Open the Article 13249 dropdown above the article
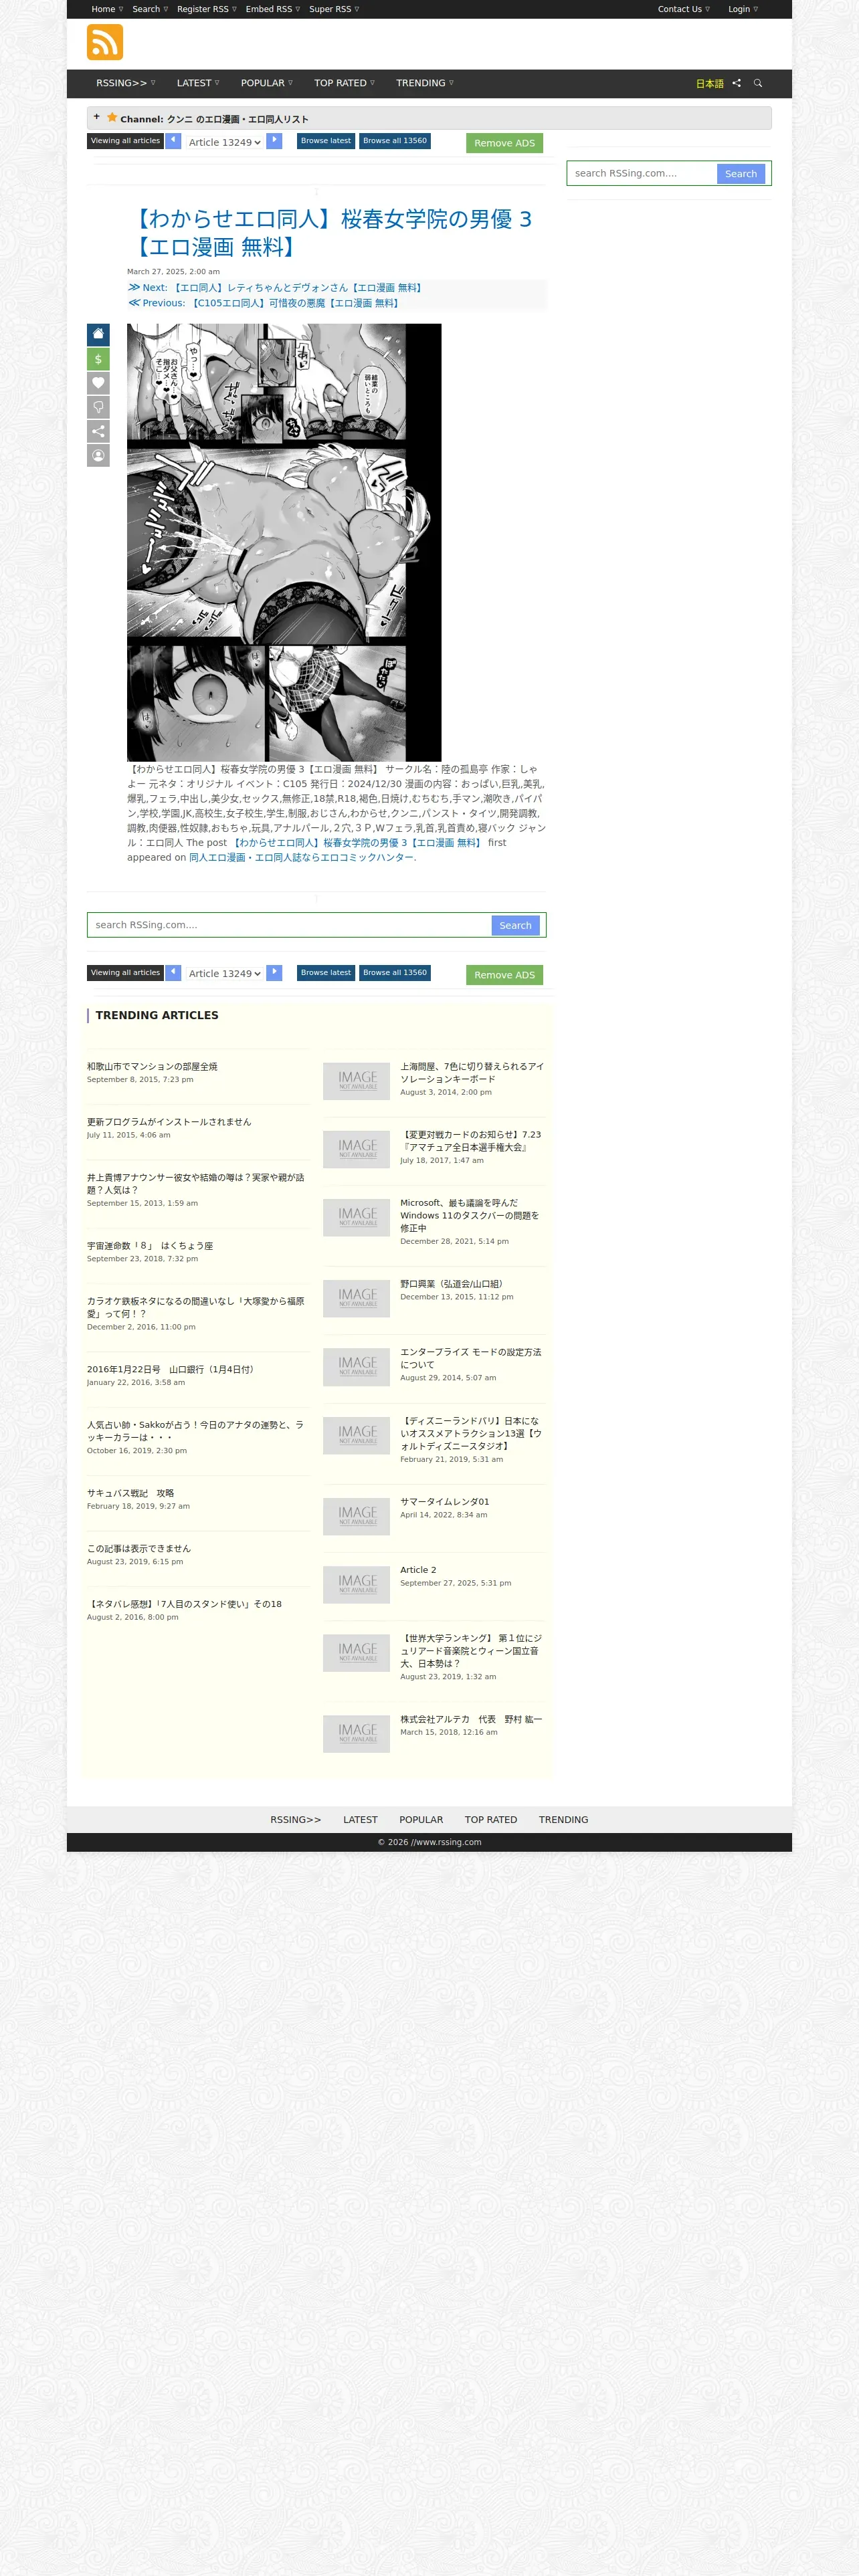This screenshot has height=2576, width=859. 224,142
